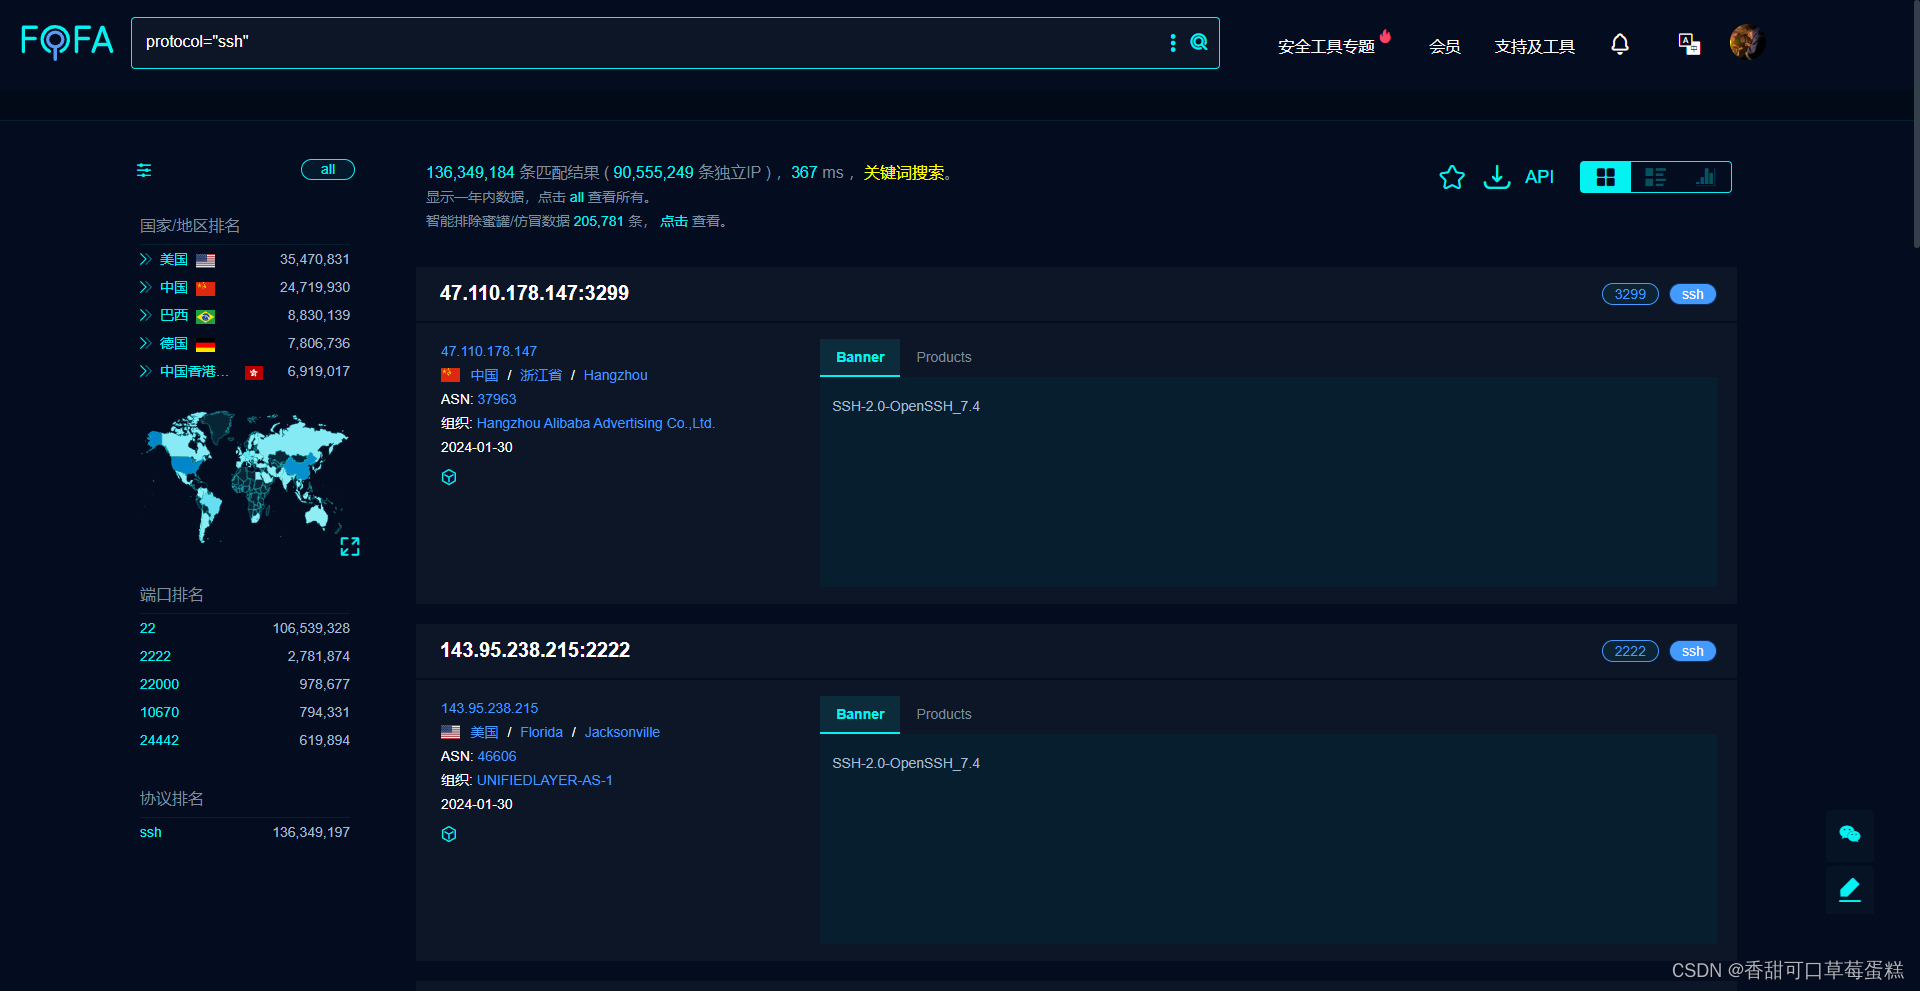Image resolution: width=1920 pixels, height=991 pixels.
Task: Expand the 巴西 country row
Action: [x=145, y=315]
